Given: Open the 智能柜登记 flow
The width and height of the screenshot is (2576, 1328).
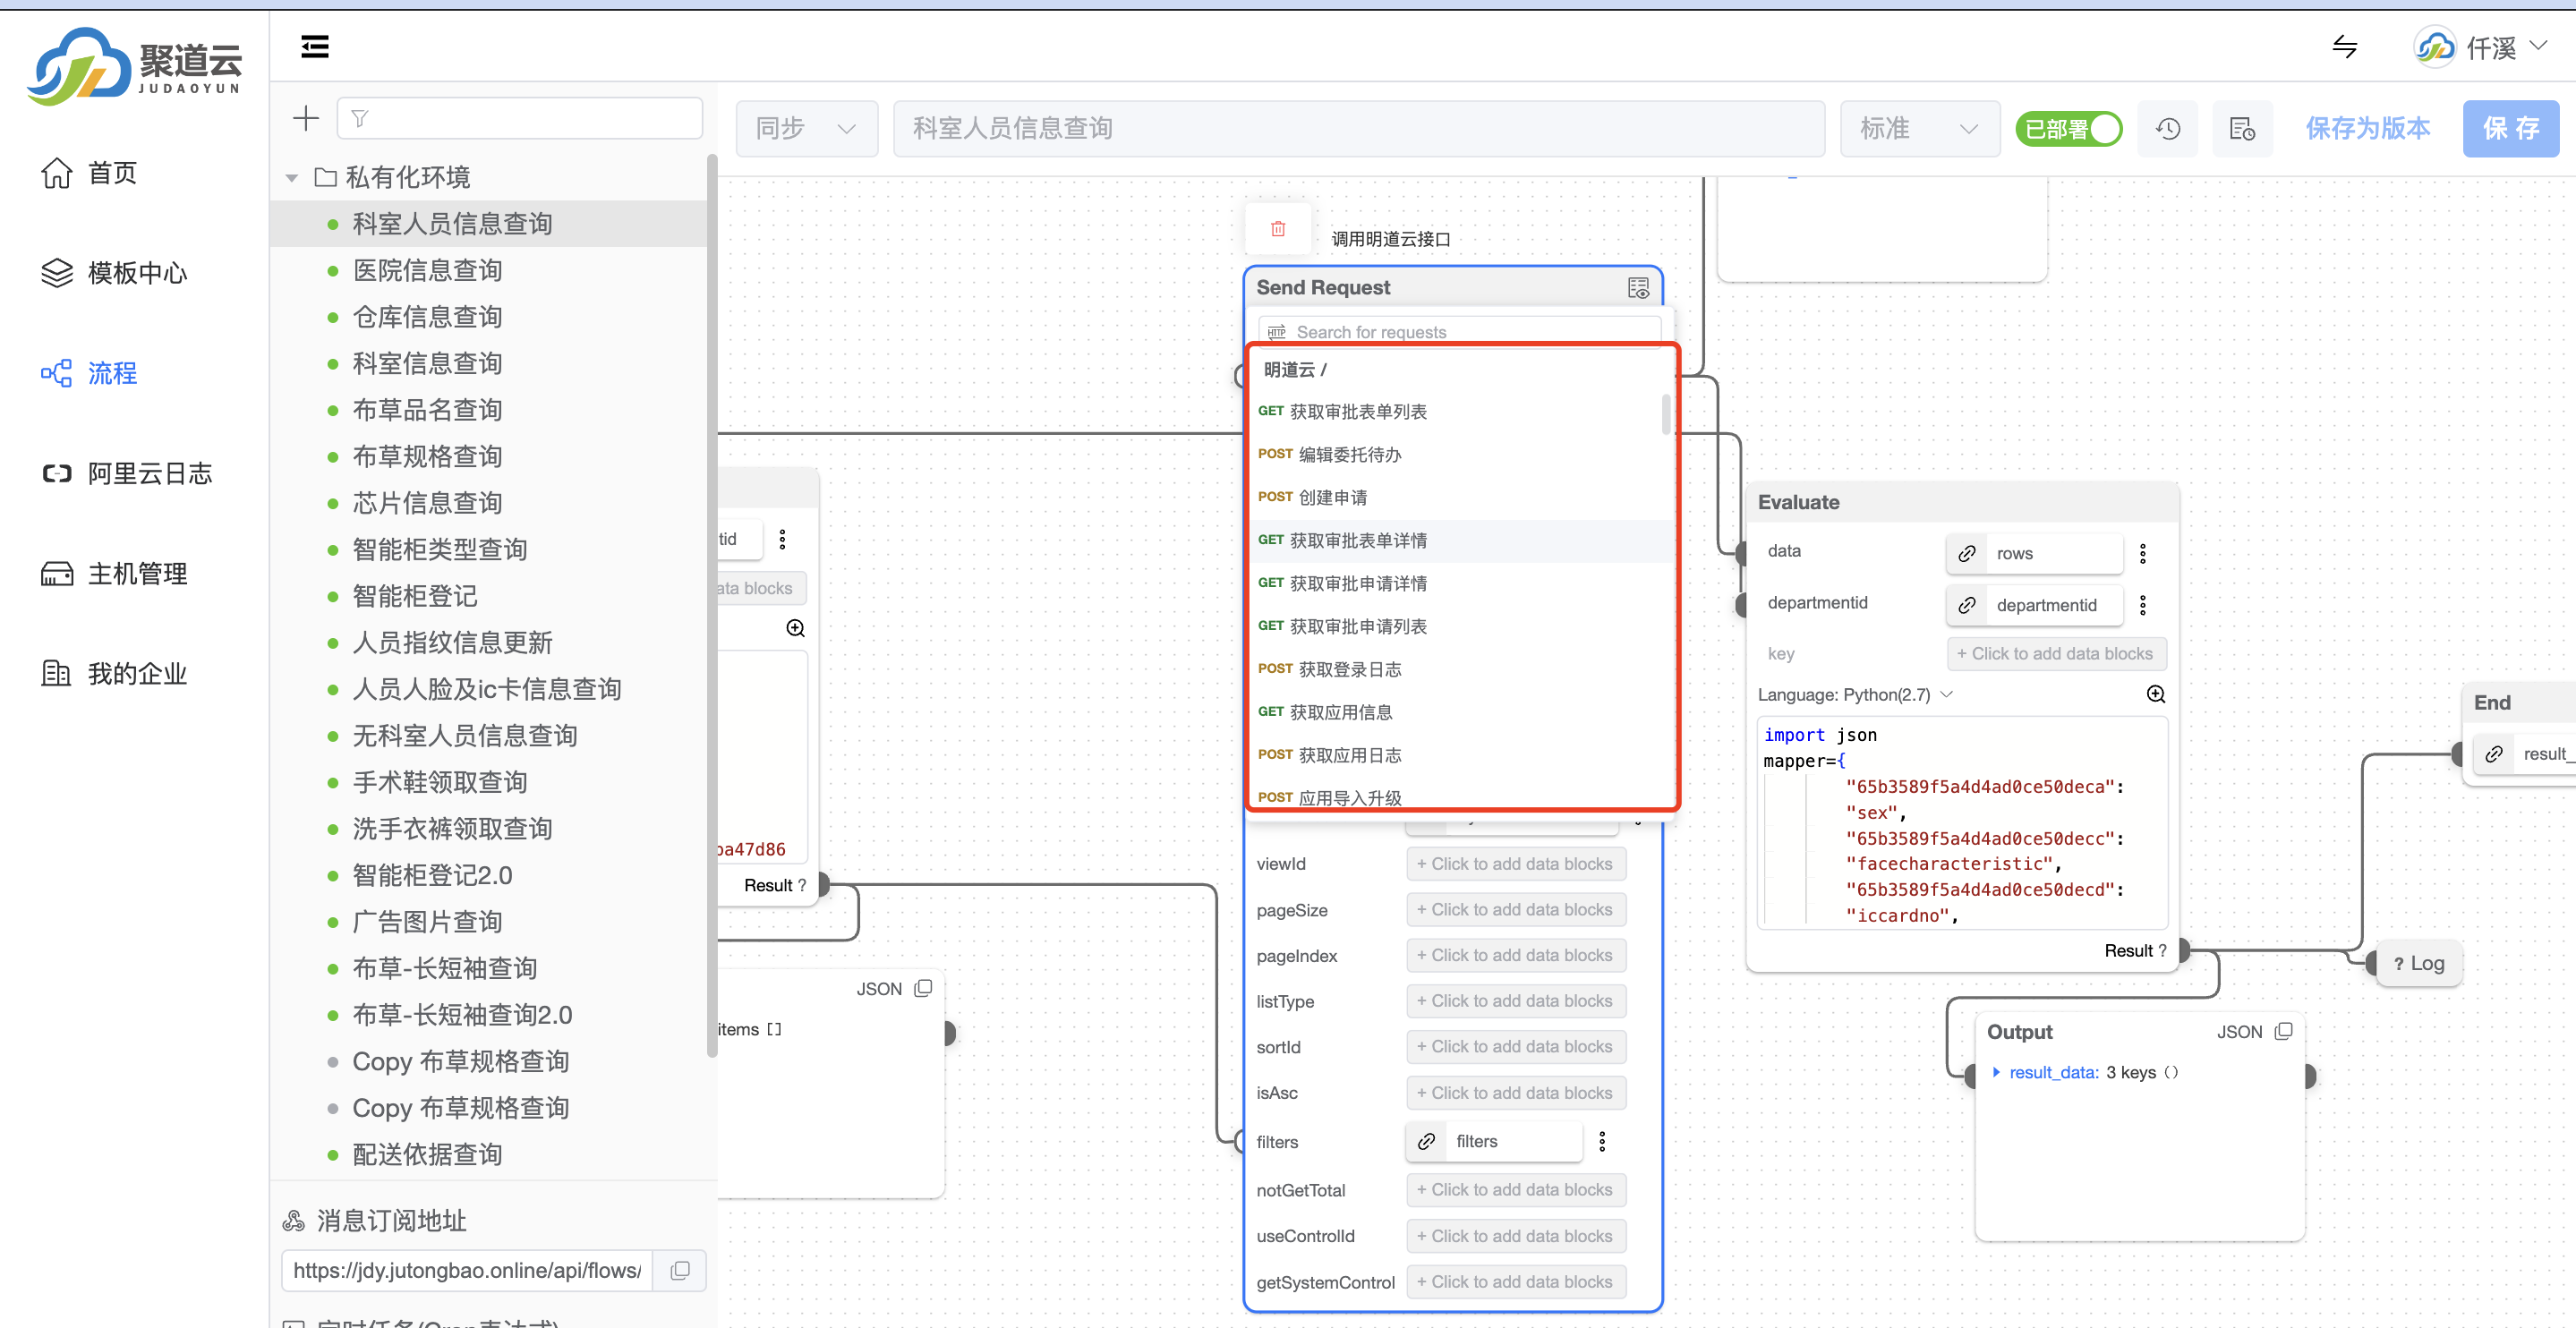Looking at the screenshot, I should 415,596.
